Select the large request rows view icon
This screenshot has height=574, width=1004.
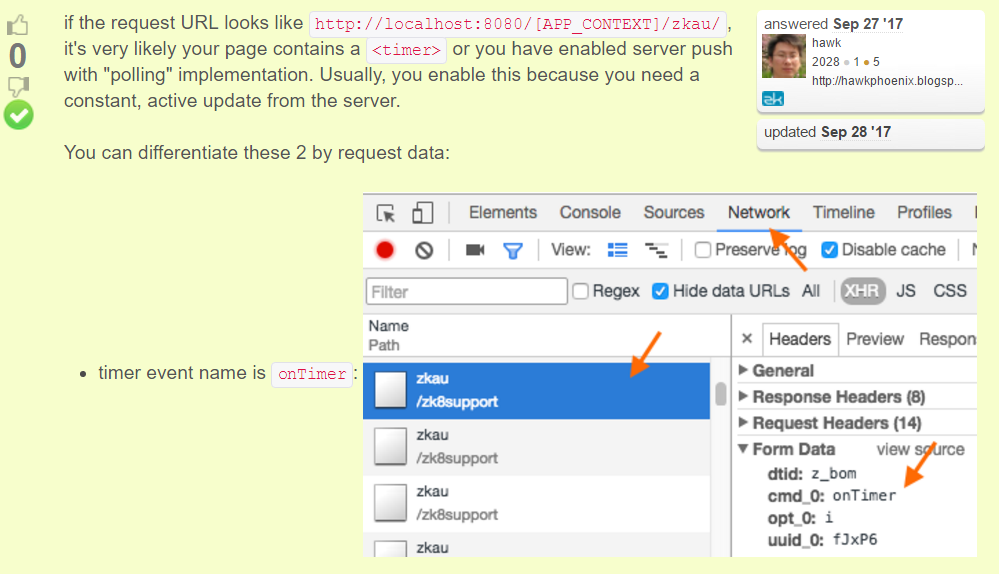617,250
